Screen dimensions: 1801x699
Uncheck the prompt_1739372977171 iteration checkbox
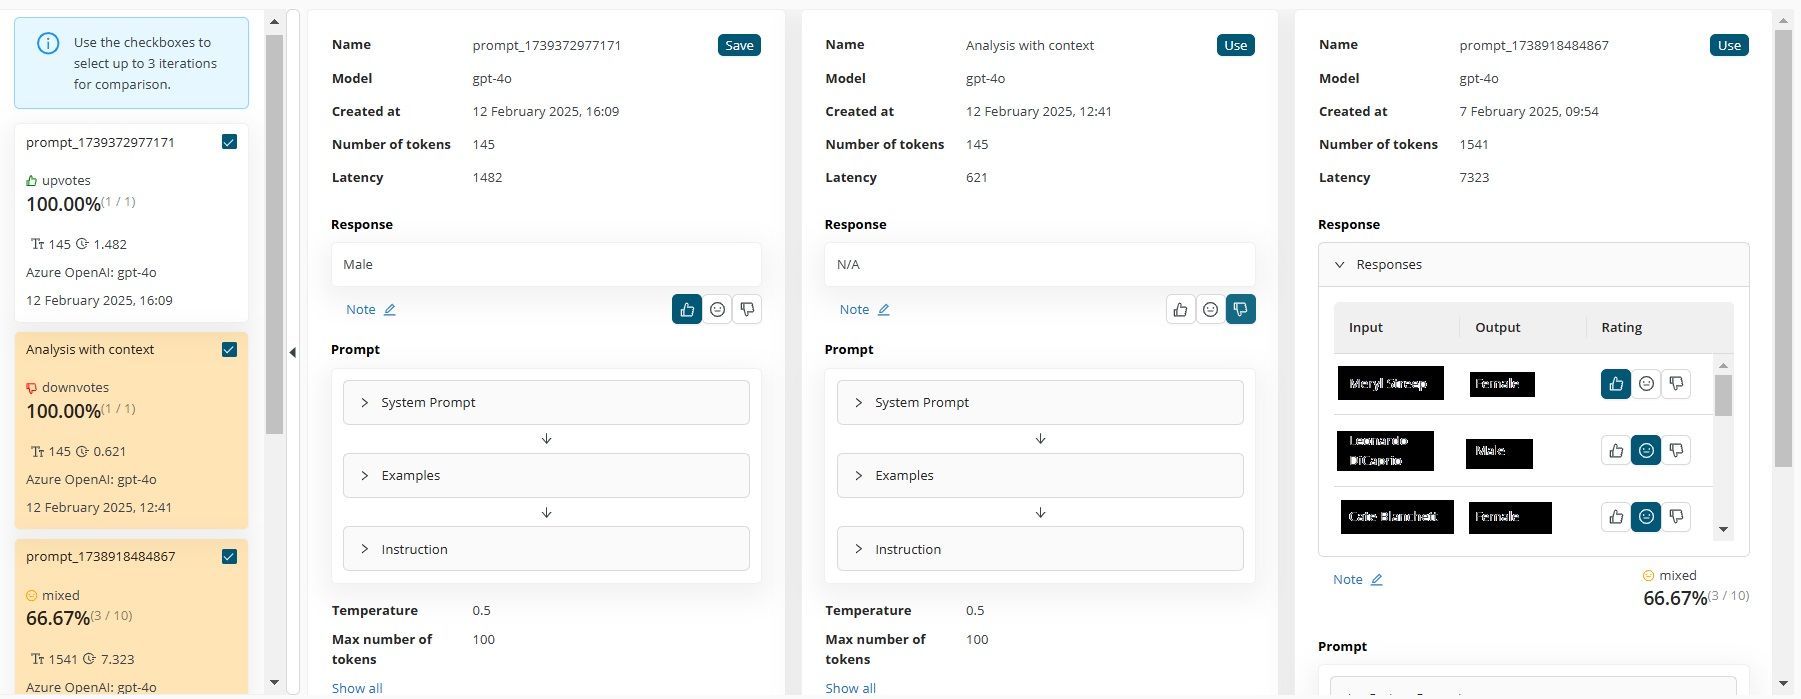(x=229, y=142)
